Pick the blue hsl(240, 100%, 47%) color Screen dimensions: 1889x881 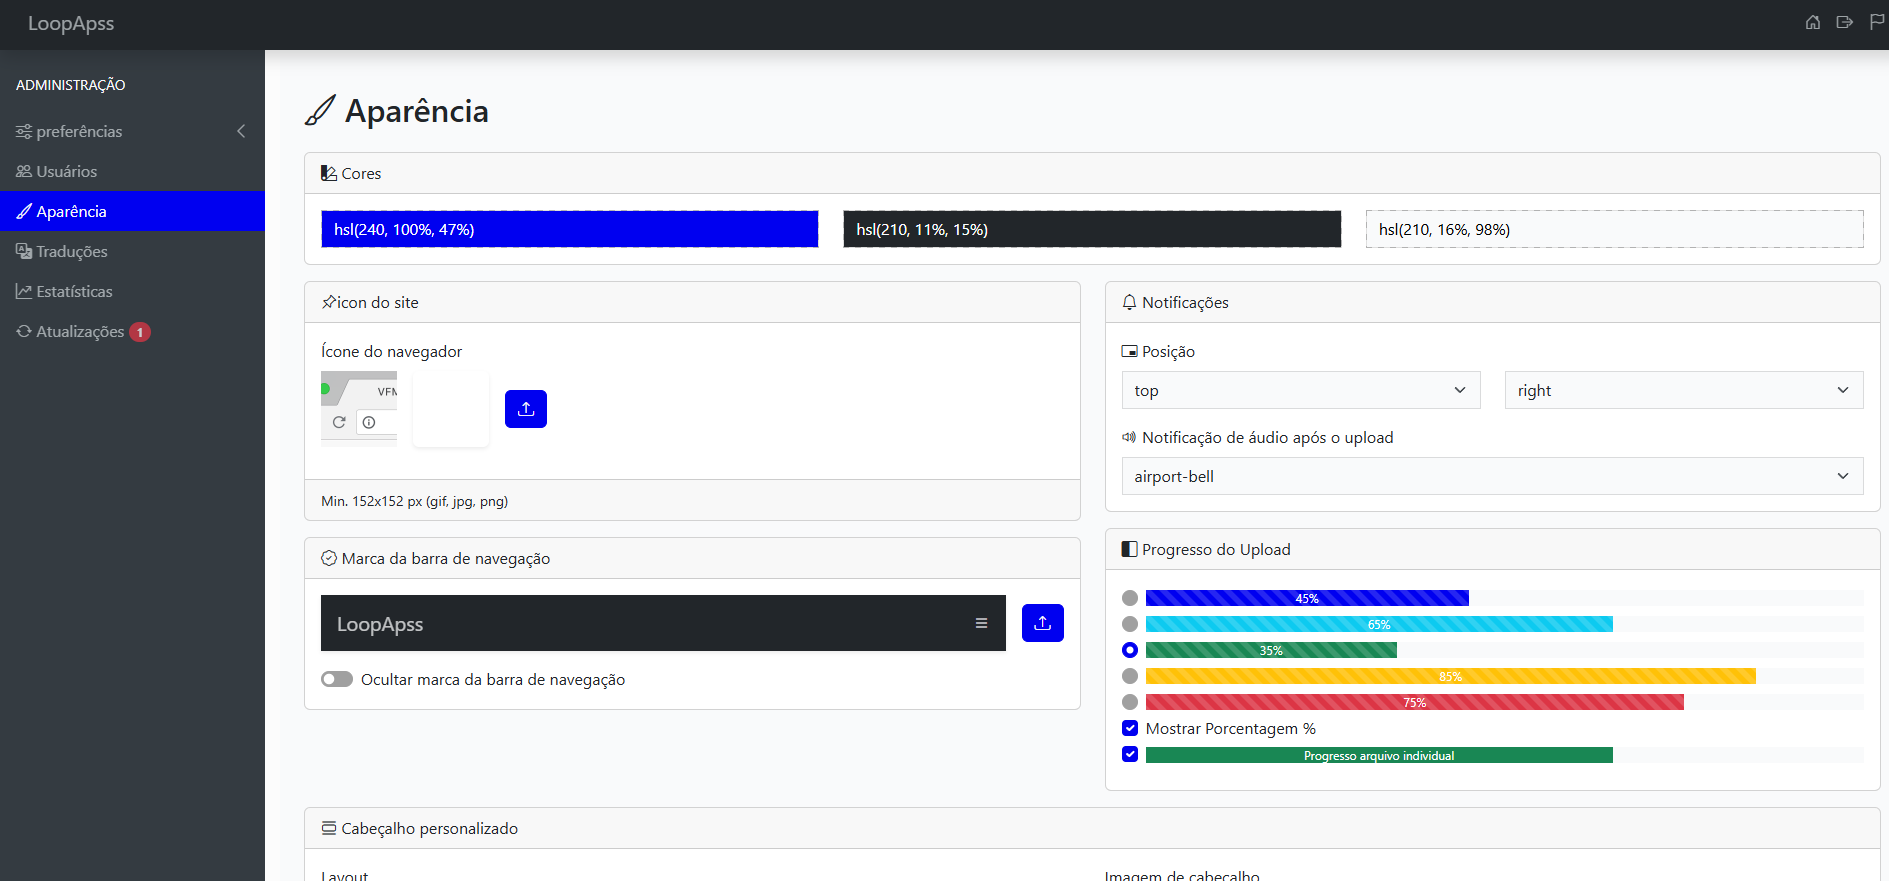point(569,229)
